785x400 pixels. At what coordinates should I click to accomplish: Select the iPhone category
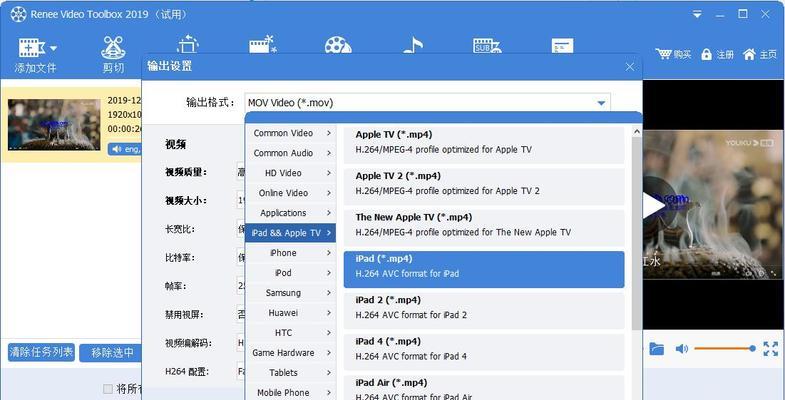(x=290, y=253)
